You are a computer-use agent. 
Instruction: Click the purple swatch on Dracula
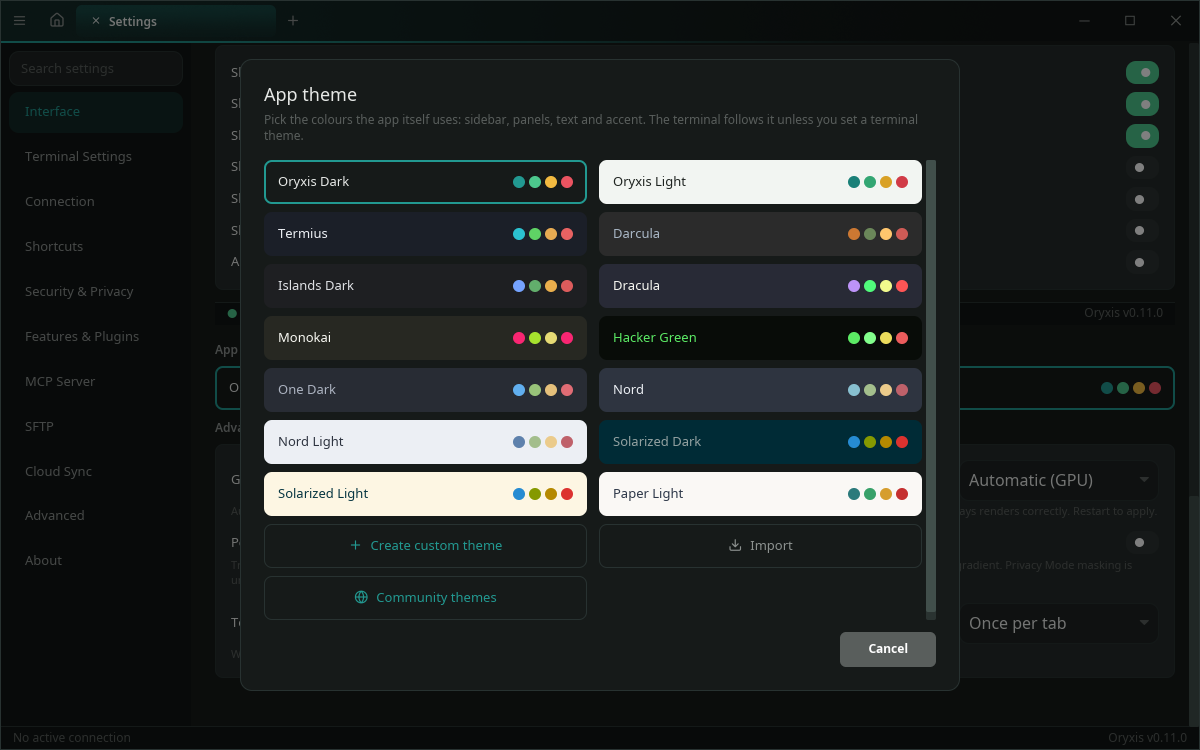pos(854,286)
